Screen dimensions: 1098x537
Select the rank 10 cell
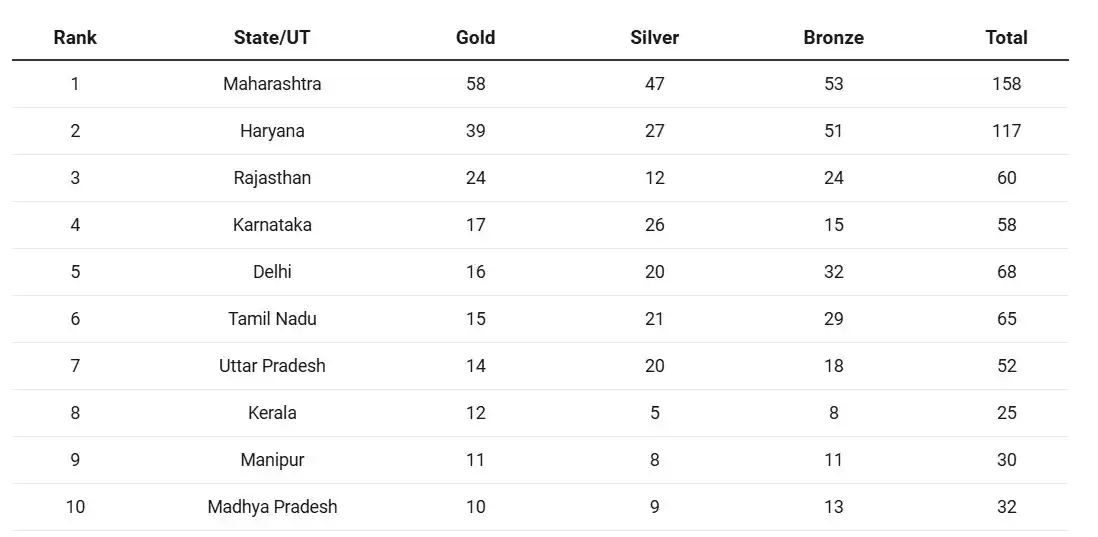(75, 506)
